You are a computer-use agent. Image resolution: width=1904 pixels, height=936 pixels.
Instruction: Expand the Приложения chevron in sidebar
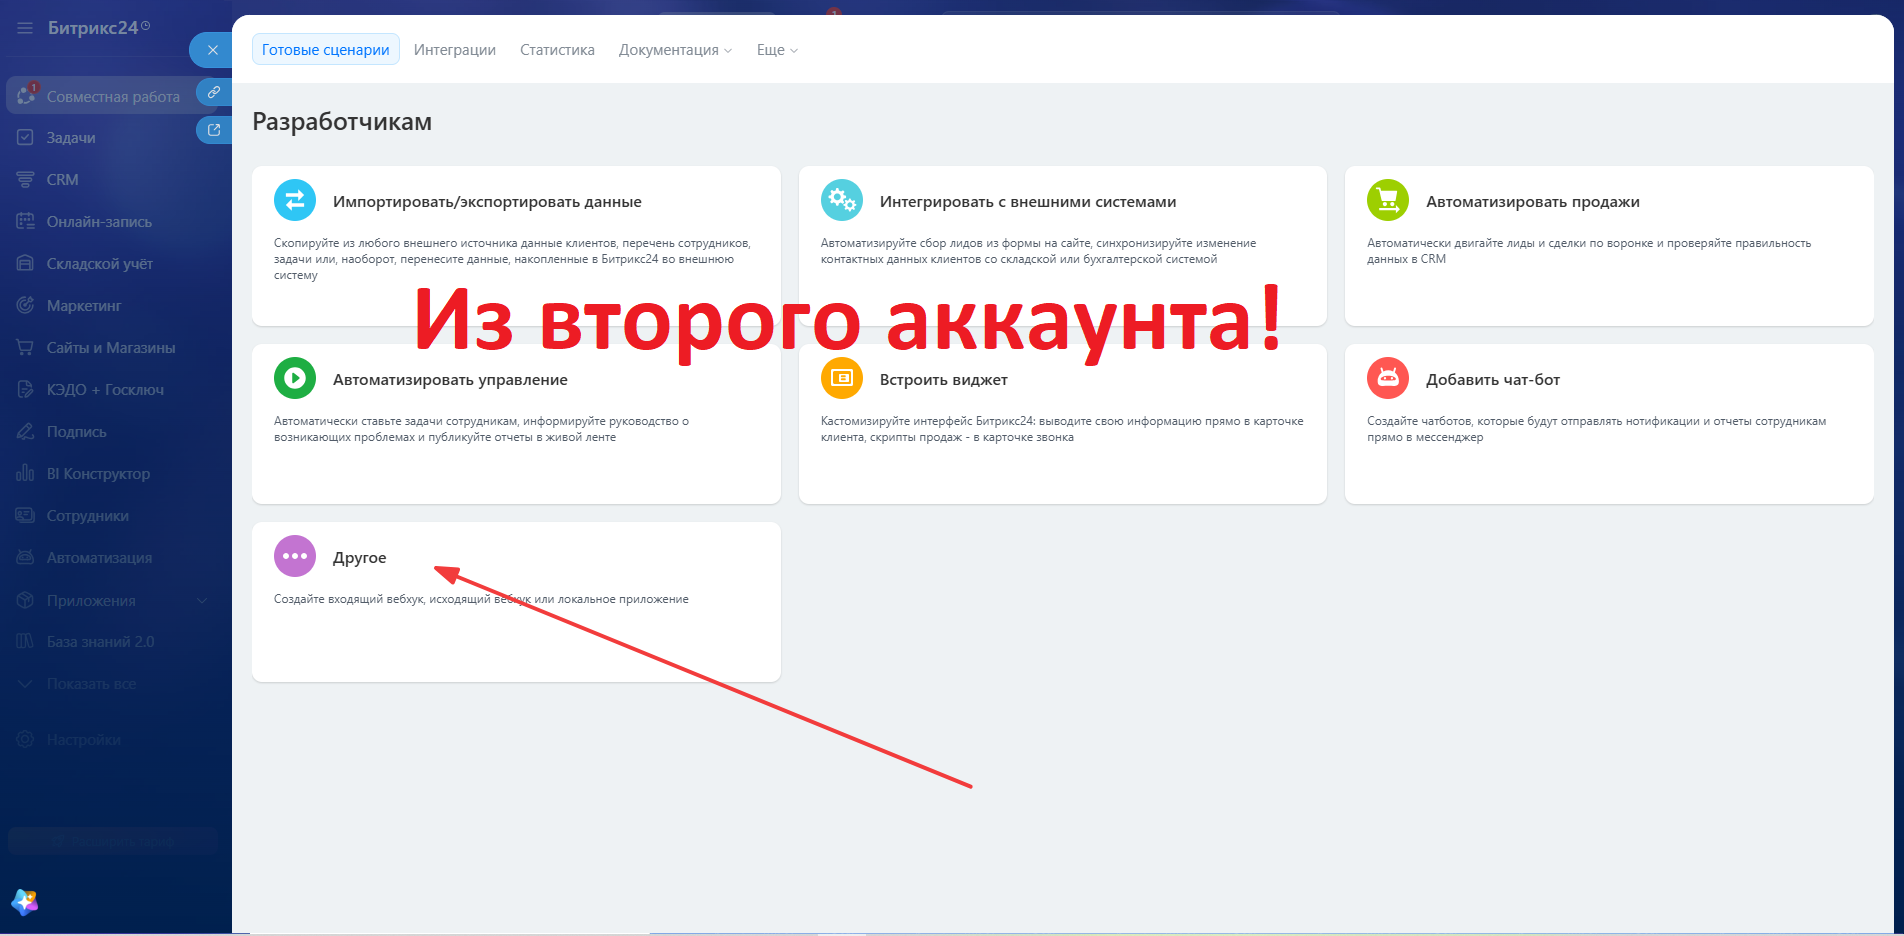click(x=202, y=601)
